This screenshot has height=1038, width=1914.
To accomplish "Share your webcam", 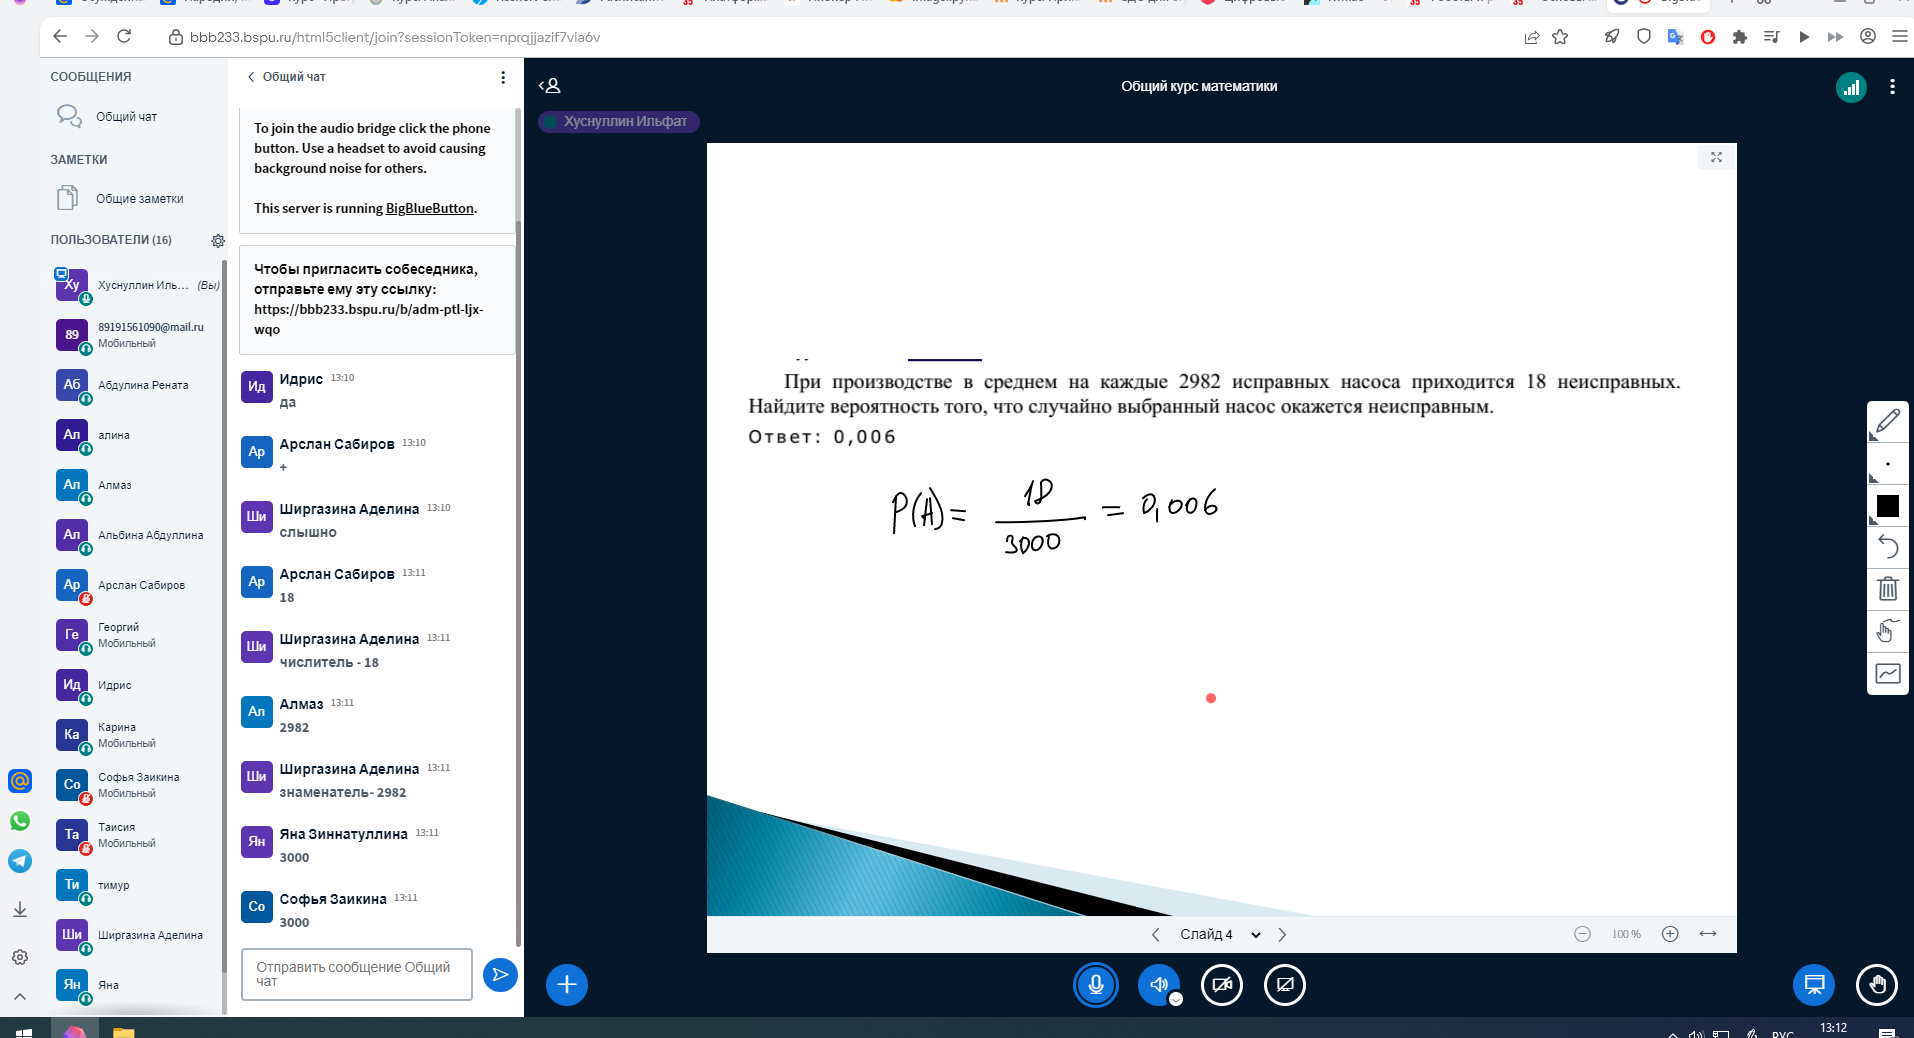I will click(x=1222, y=985).
